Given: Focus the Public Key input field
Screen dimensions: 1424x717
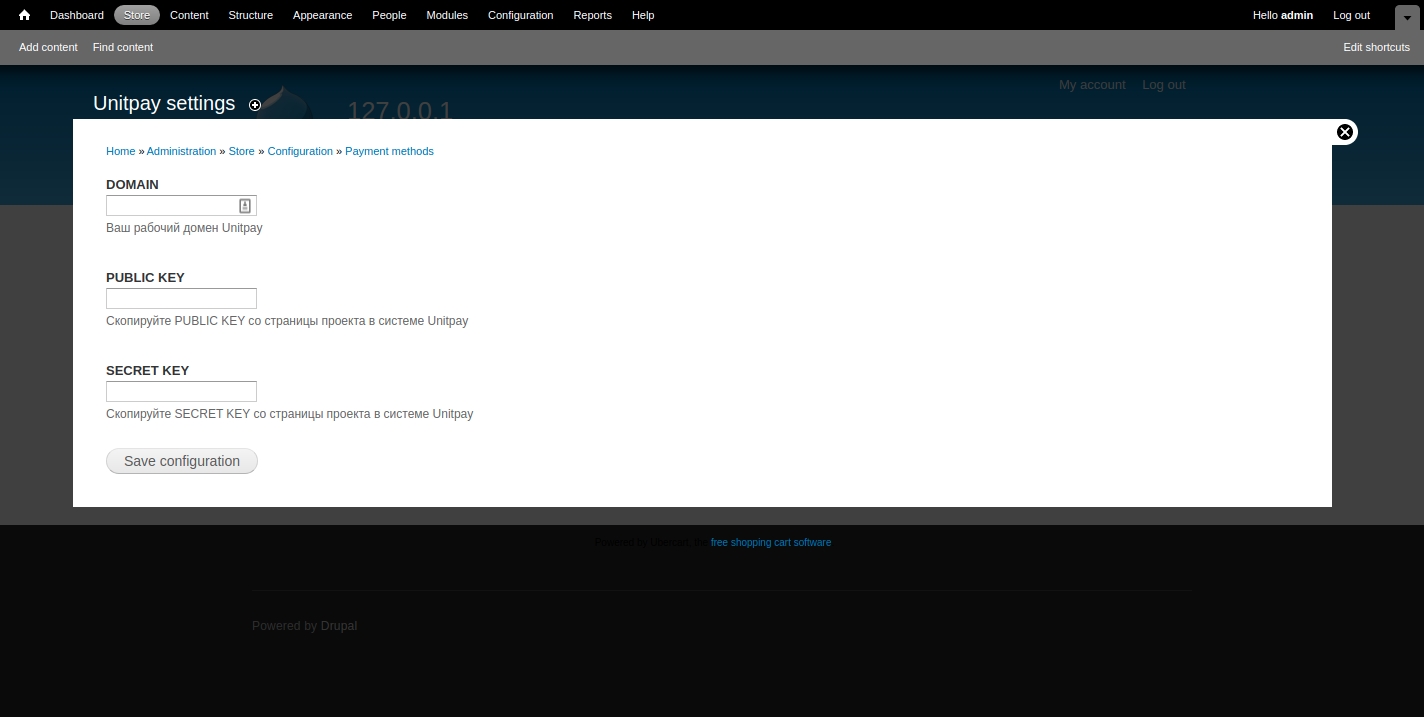Looking at the screenshot, I should 181,299.
